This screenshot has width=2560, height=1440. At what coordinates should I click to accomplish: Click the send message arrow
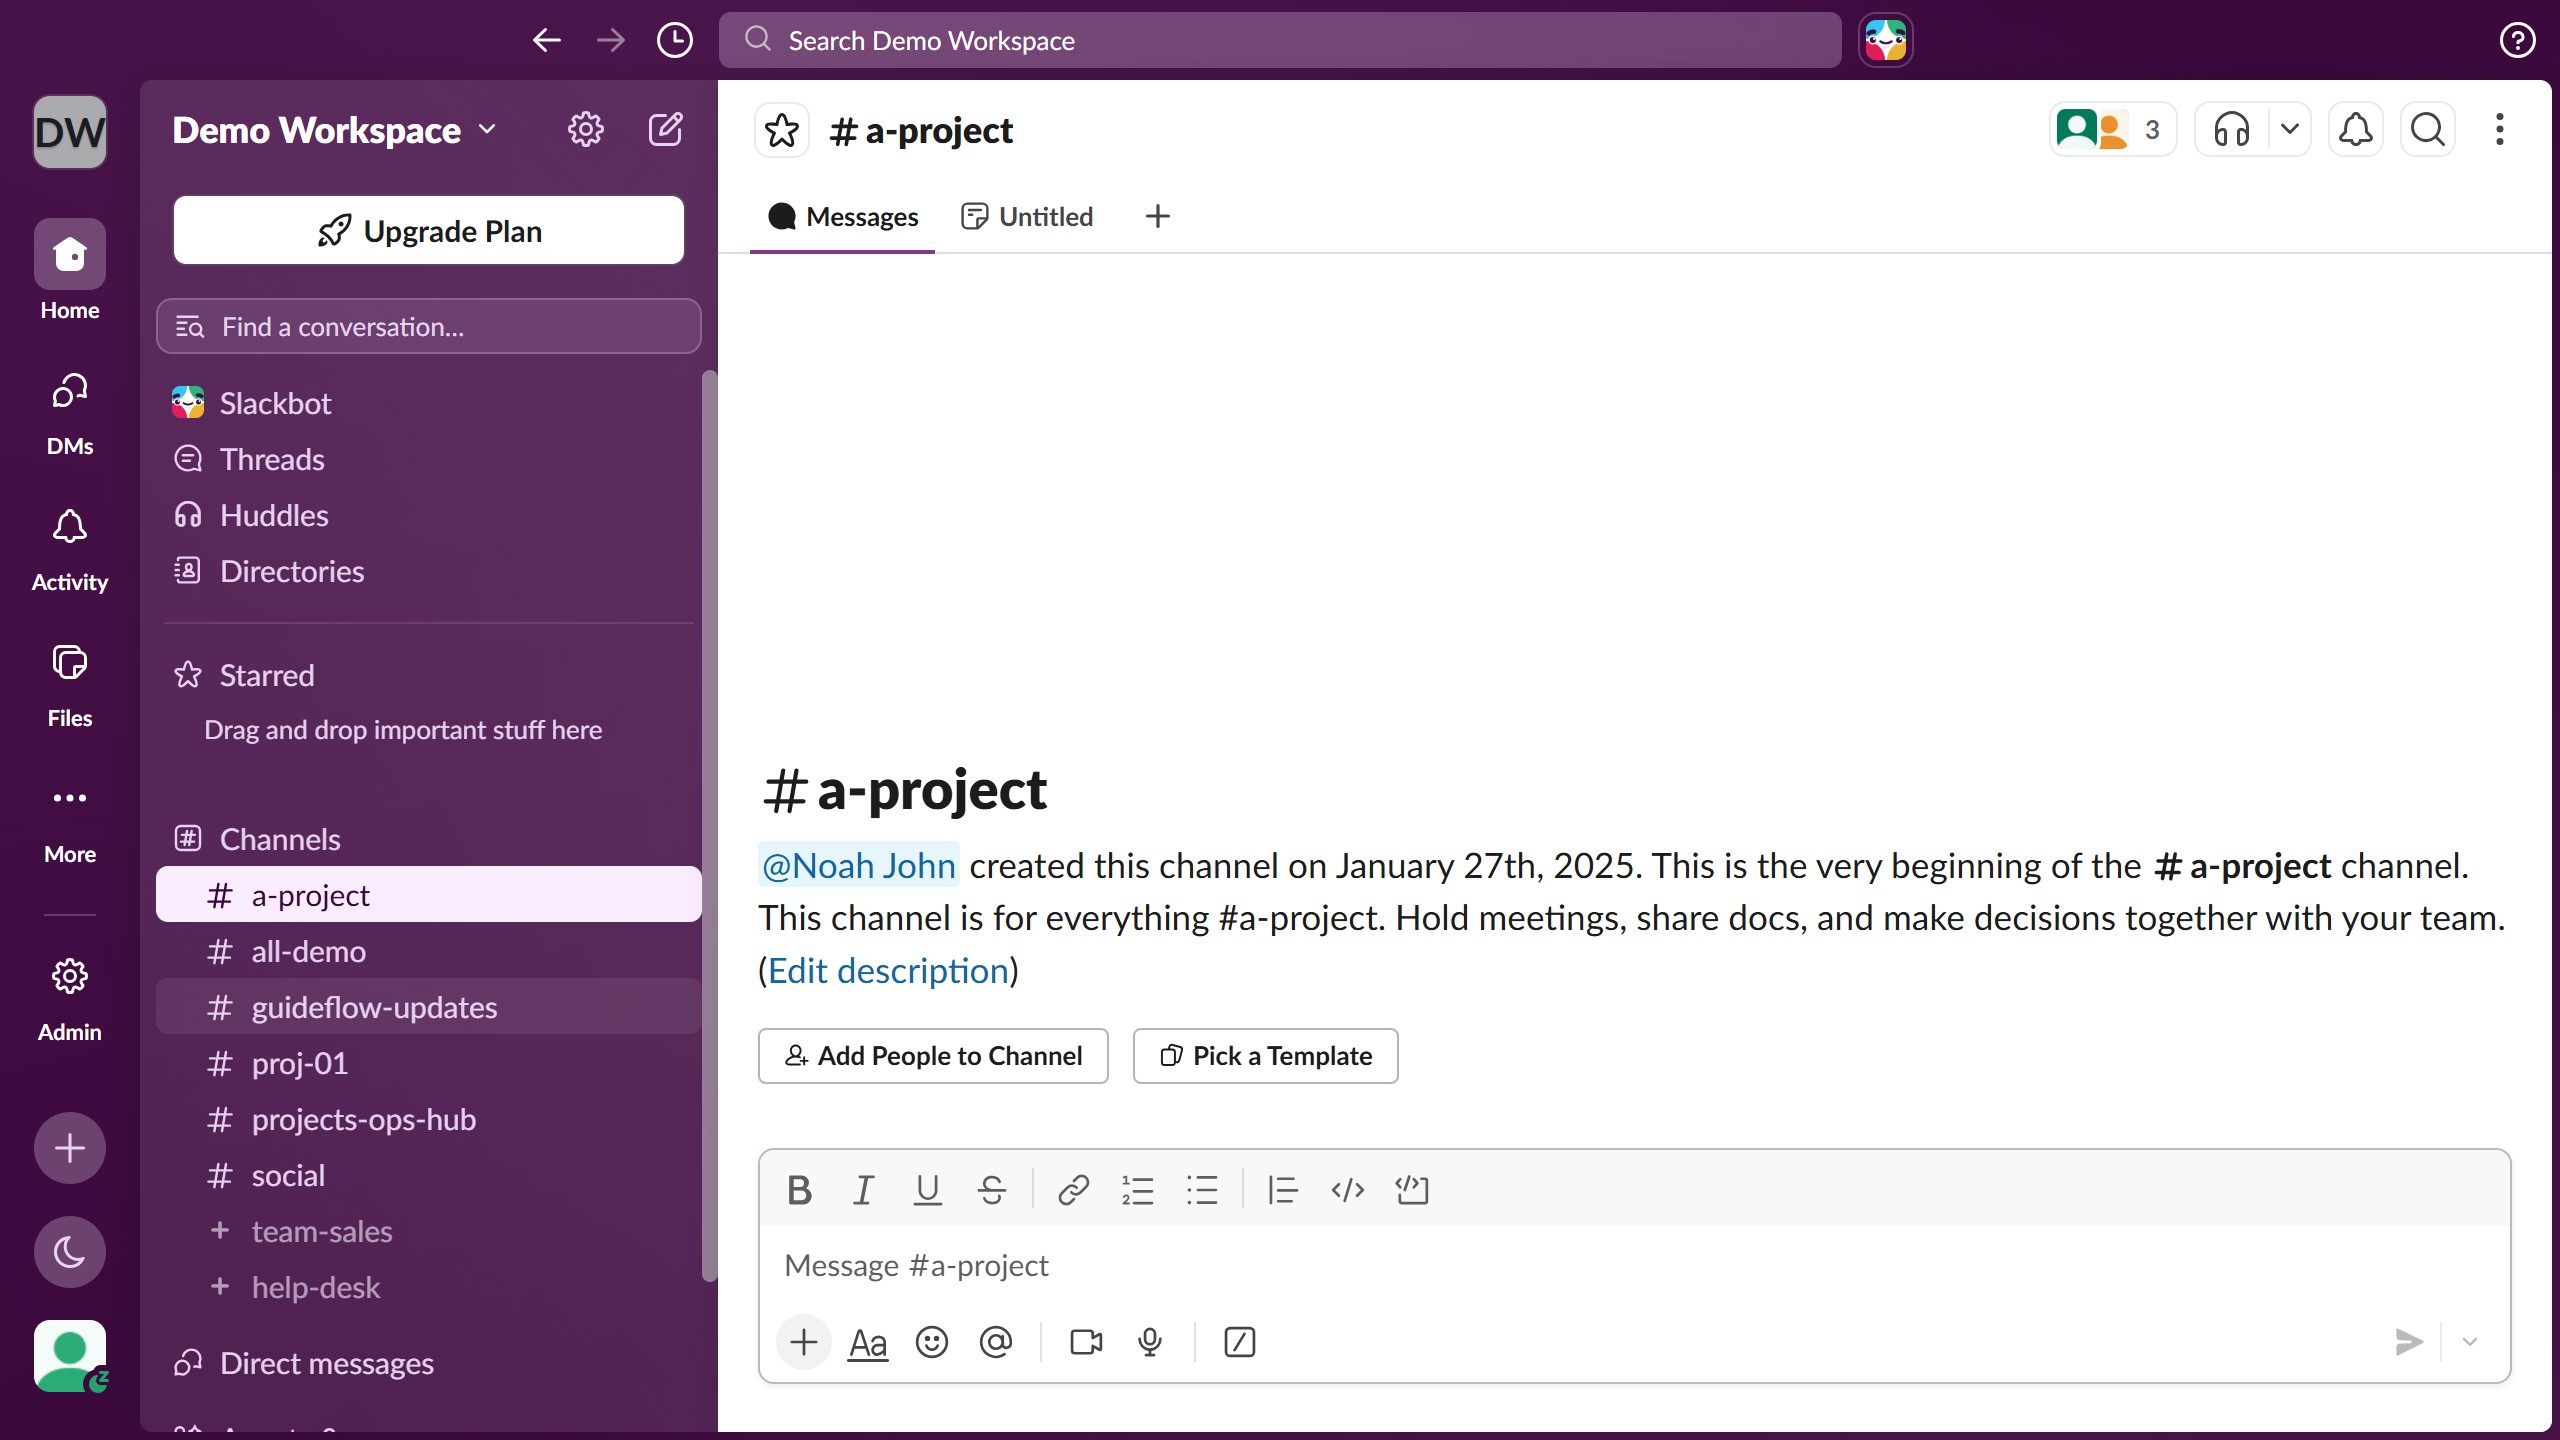tap(2408, 1342)
